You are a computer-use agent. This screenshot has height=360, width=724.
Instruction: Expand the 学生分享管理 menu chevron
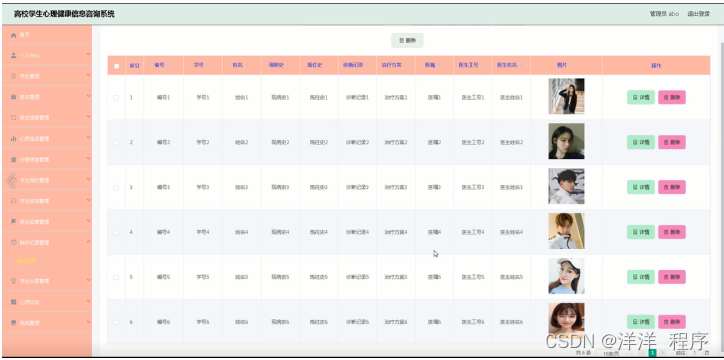[88, 280]
